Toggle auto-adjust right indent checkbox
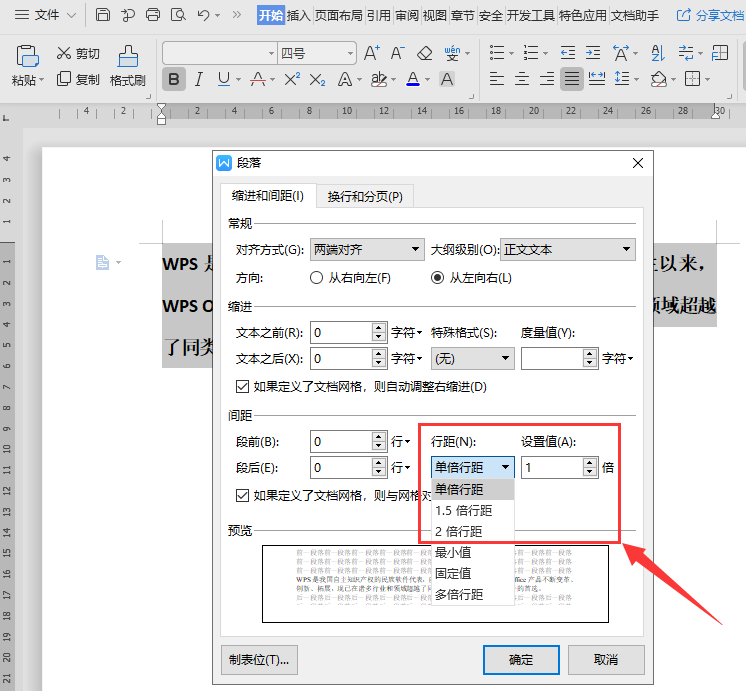Image resolution: width=746 pixels, height=691 pixels. pos(242,386)
